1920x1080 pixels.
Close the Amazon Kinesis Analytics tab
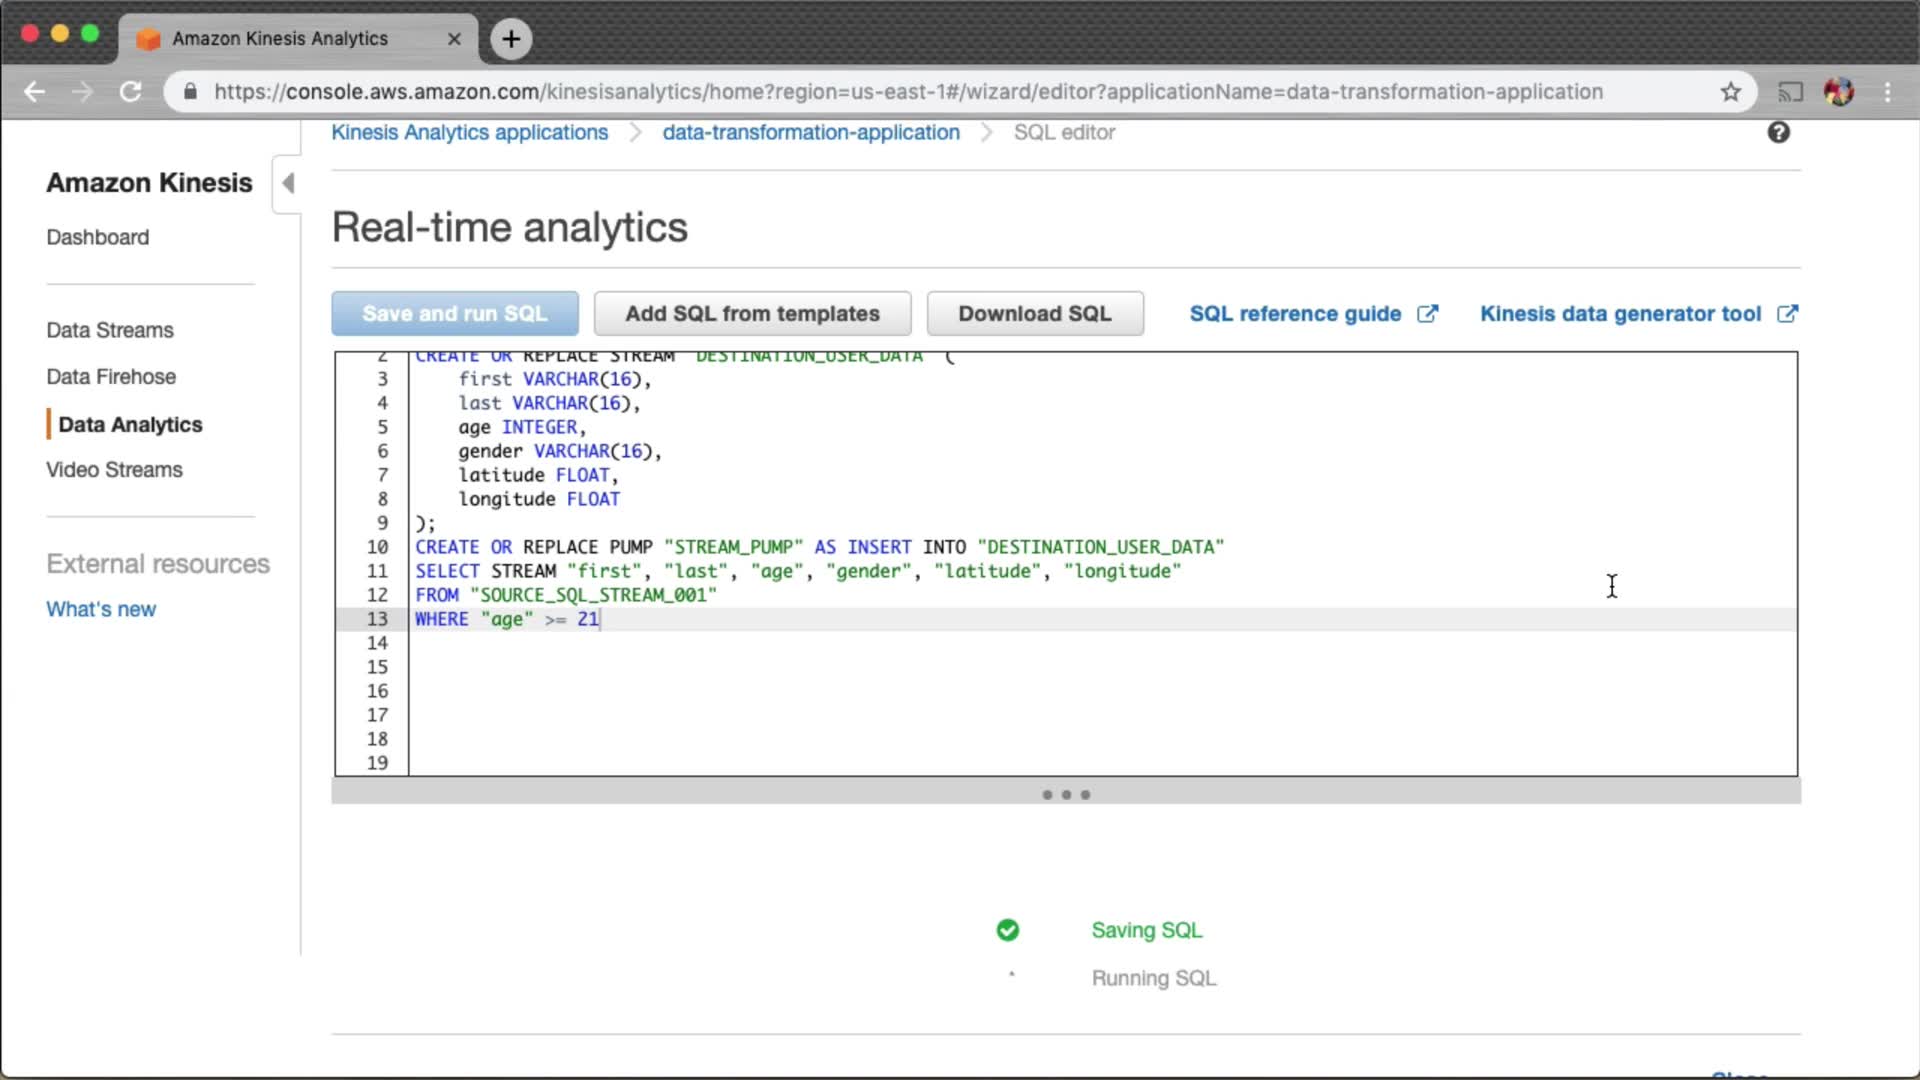454,39
